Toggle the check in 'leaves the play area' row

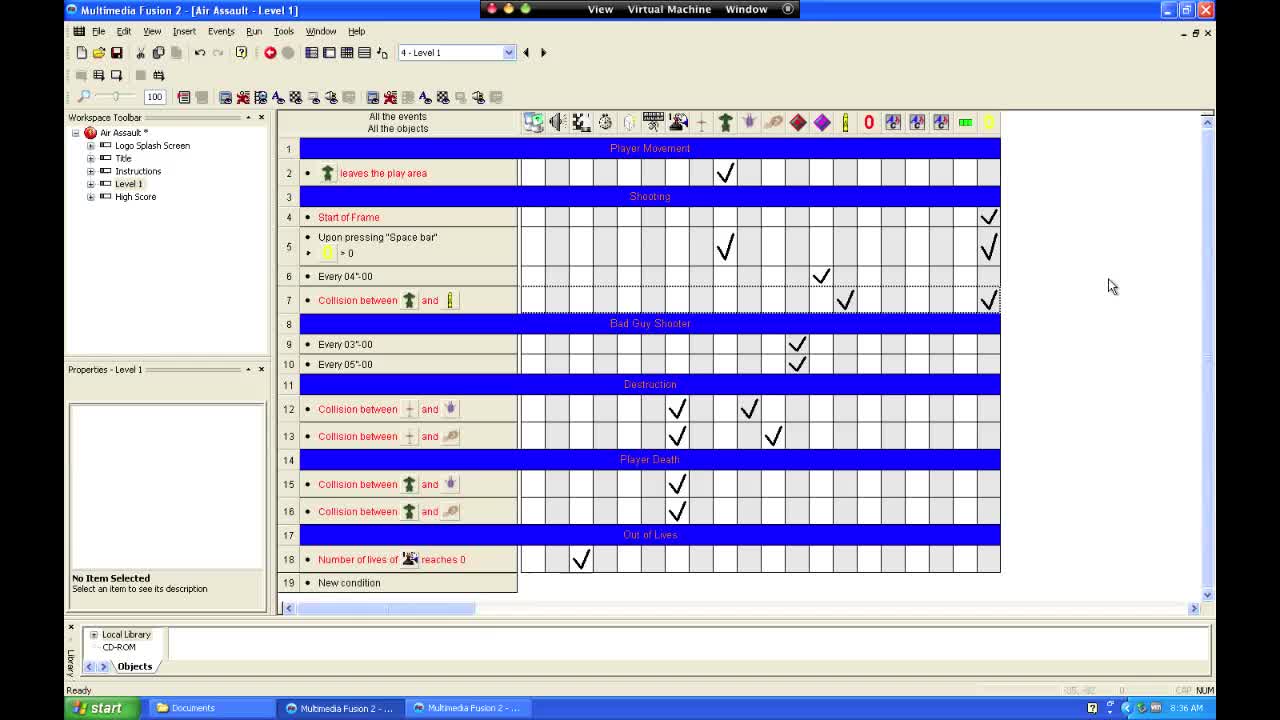725,173
